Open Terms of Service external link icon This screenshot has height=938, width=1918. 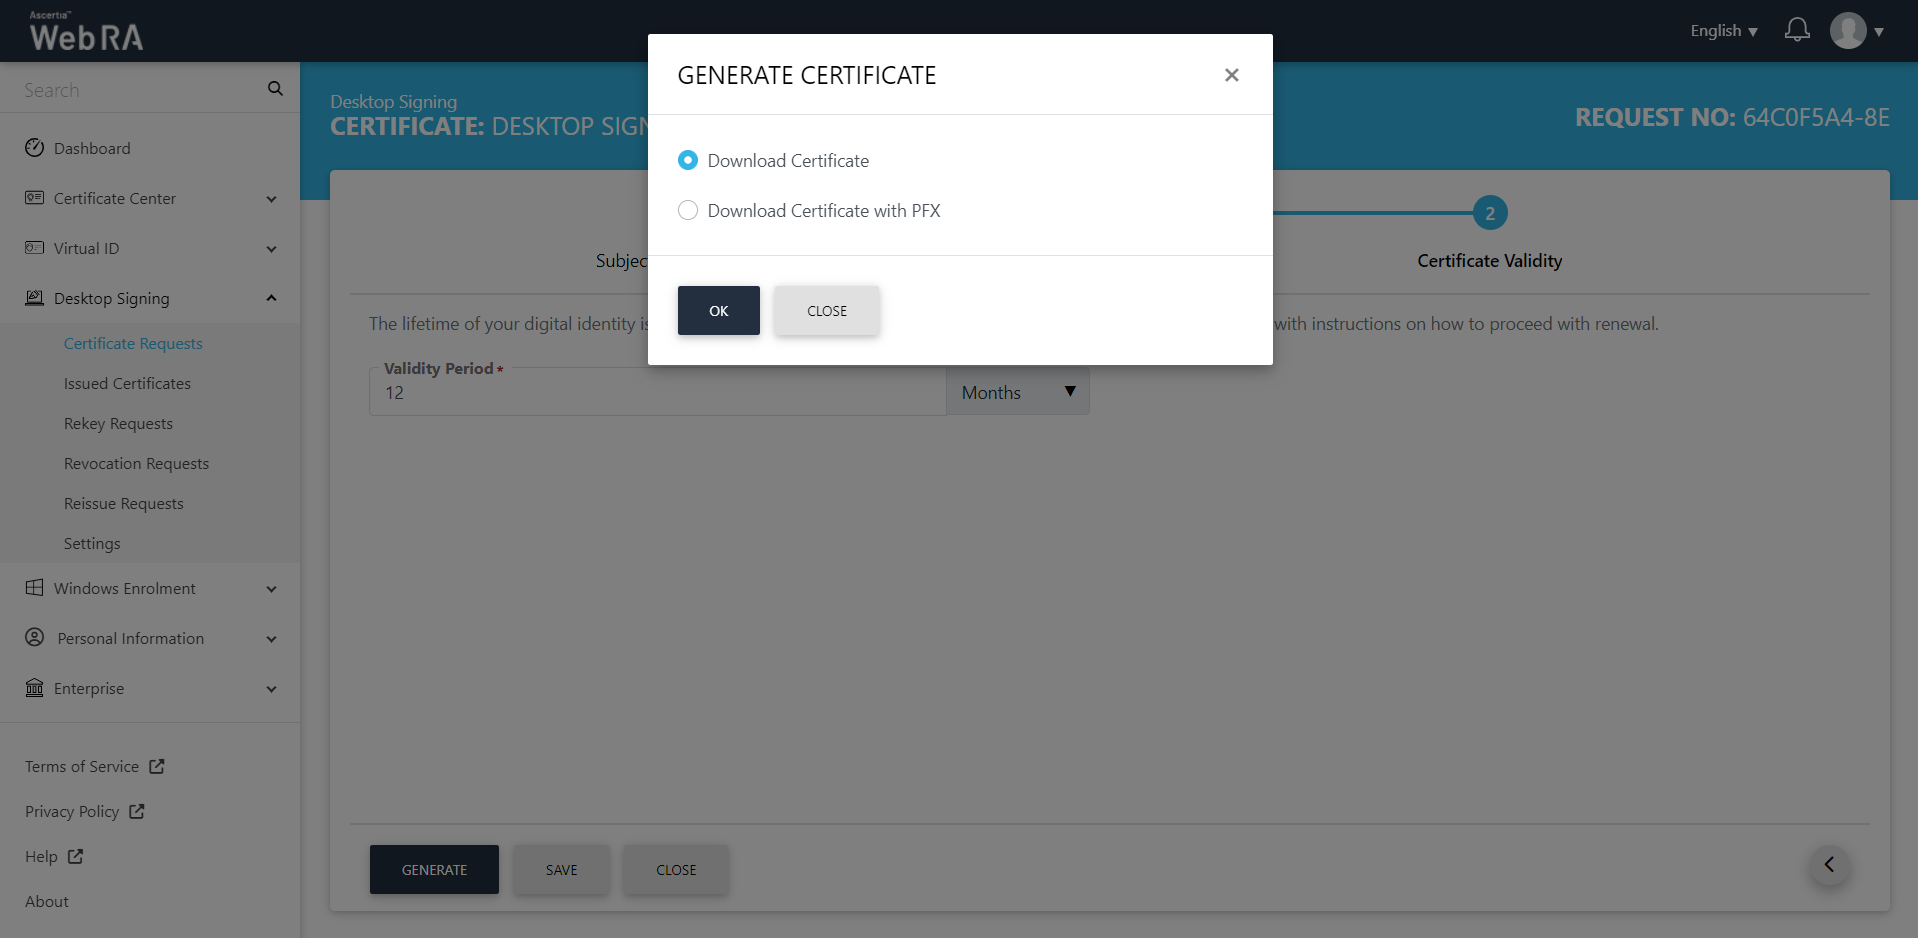(157, 766)
